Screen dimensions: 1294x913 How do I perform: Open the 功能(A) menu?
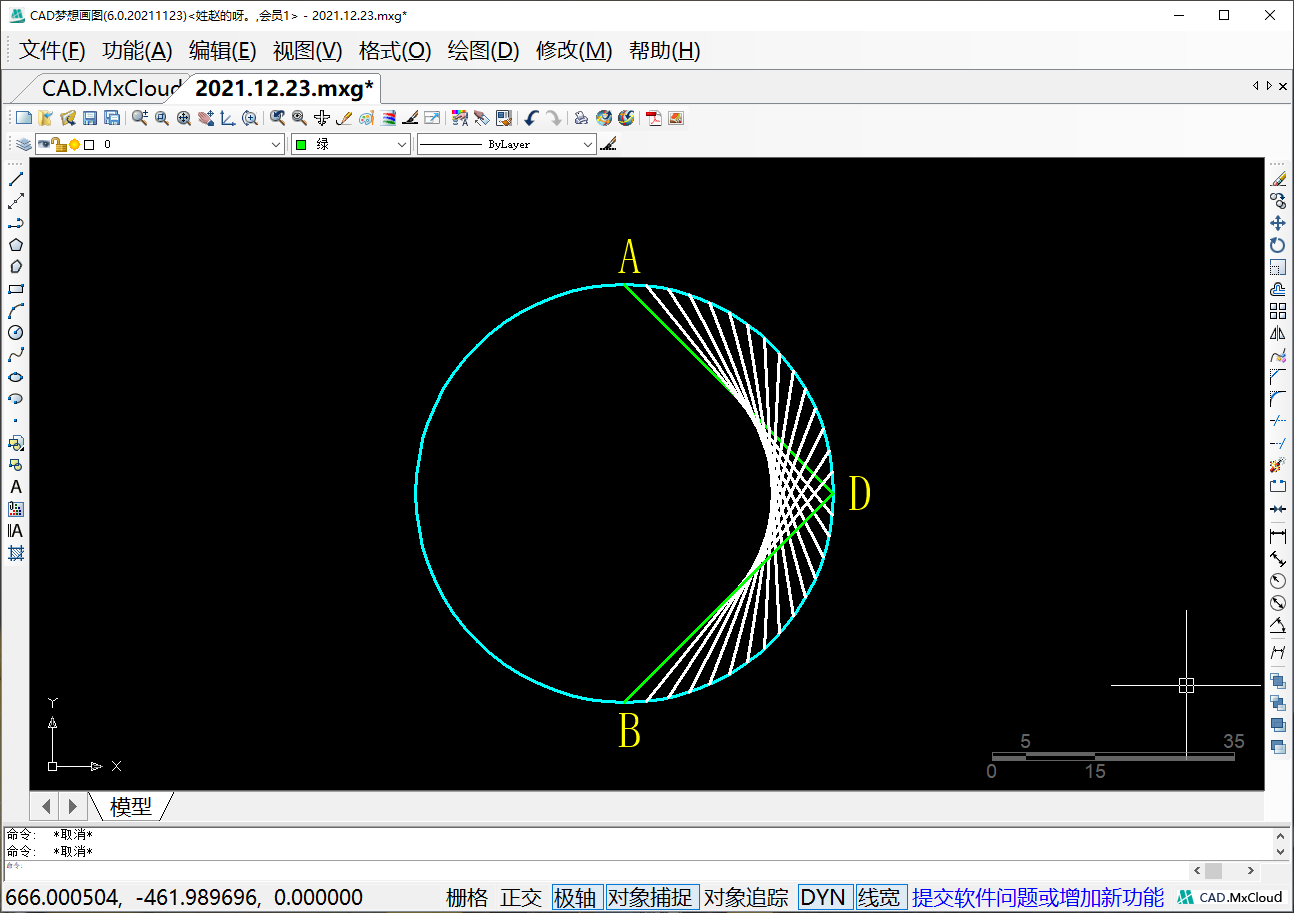click(x=138, y=51)
